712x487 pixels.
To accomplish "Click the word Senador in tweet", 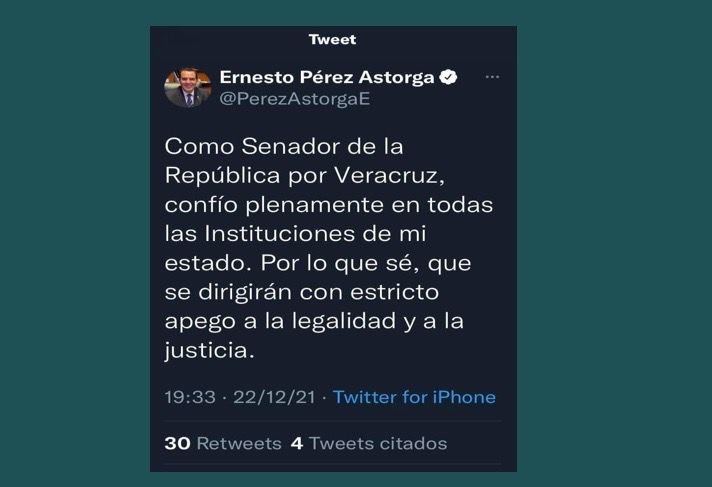I will coord(291,147).
